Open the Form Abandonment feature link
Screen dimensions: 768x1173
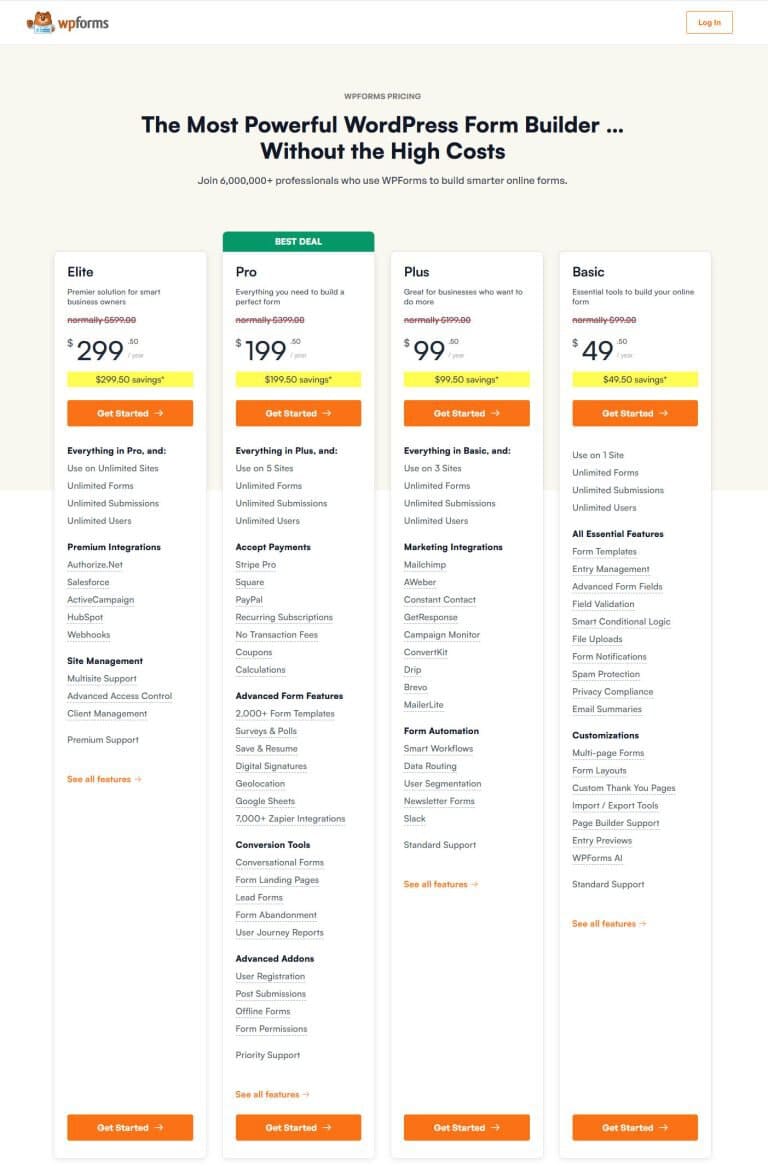tap(276, 915)
